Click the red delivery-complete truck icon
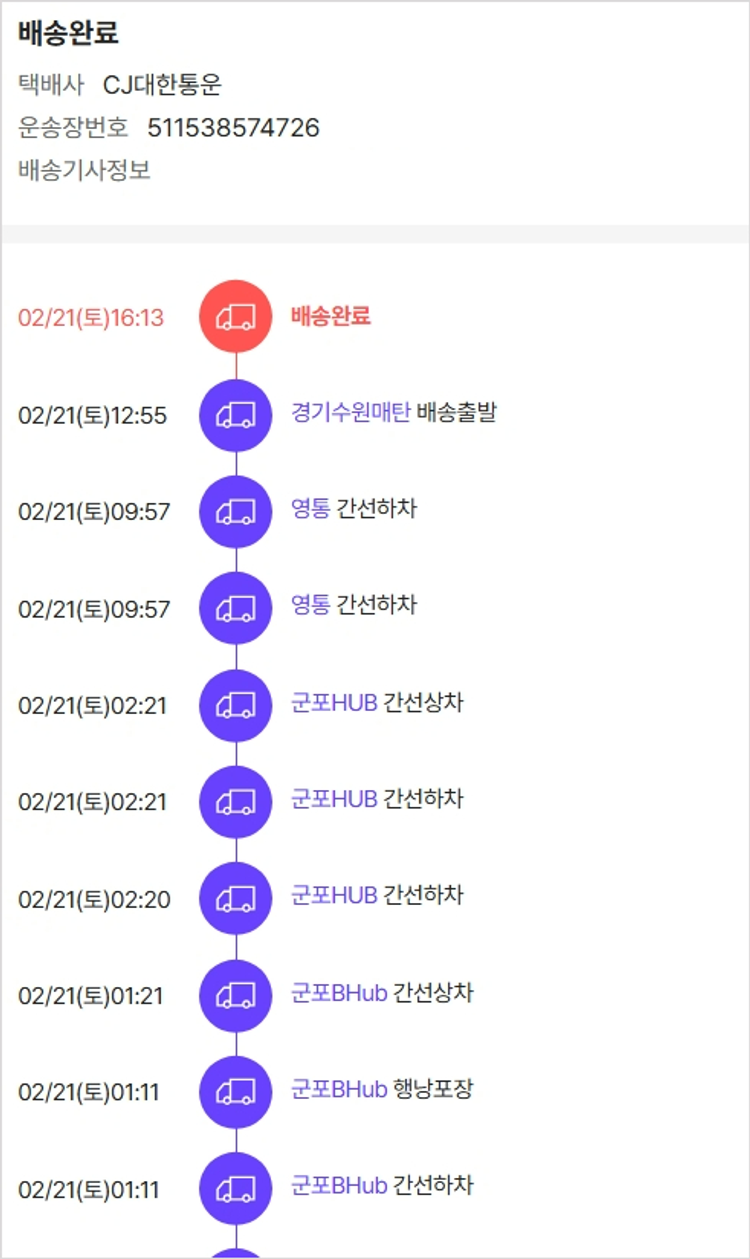The image size is (750, 1259). click(236, 317)
